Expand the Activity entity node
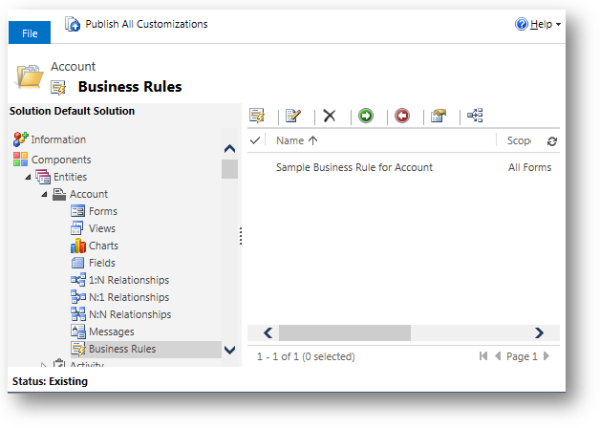The width and height of the screenshot is (600, 428). point(44,365)
